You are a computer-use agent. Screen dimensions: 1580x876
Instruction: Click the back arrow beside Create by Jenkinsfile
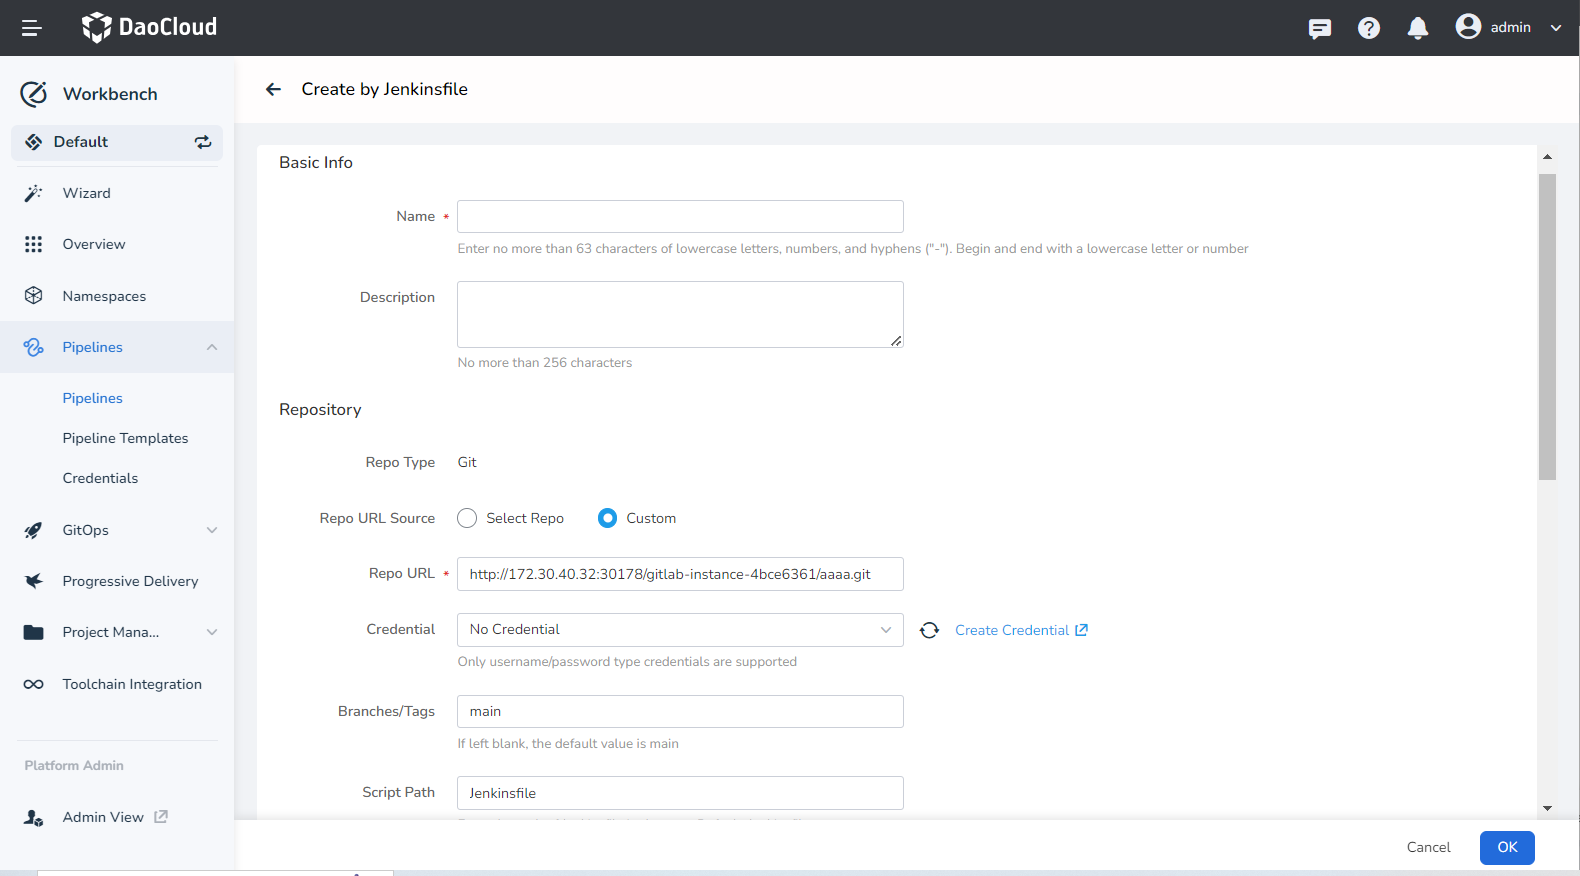[x=273, y=89]
